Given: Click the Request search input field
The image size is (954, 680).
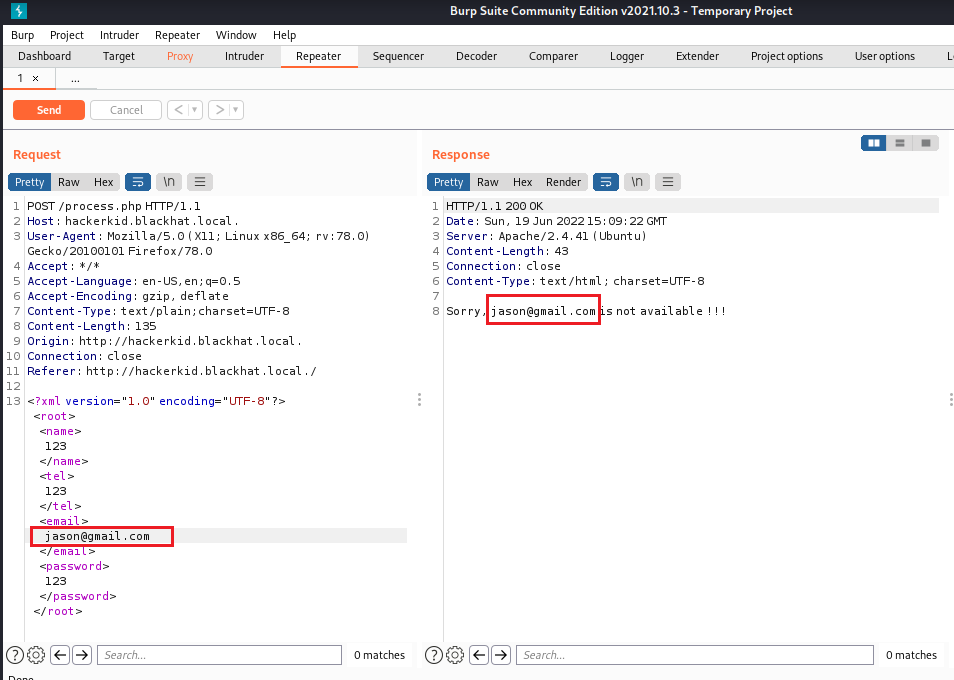Looking at the screenshot, I should [x=219, y=655].
